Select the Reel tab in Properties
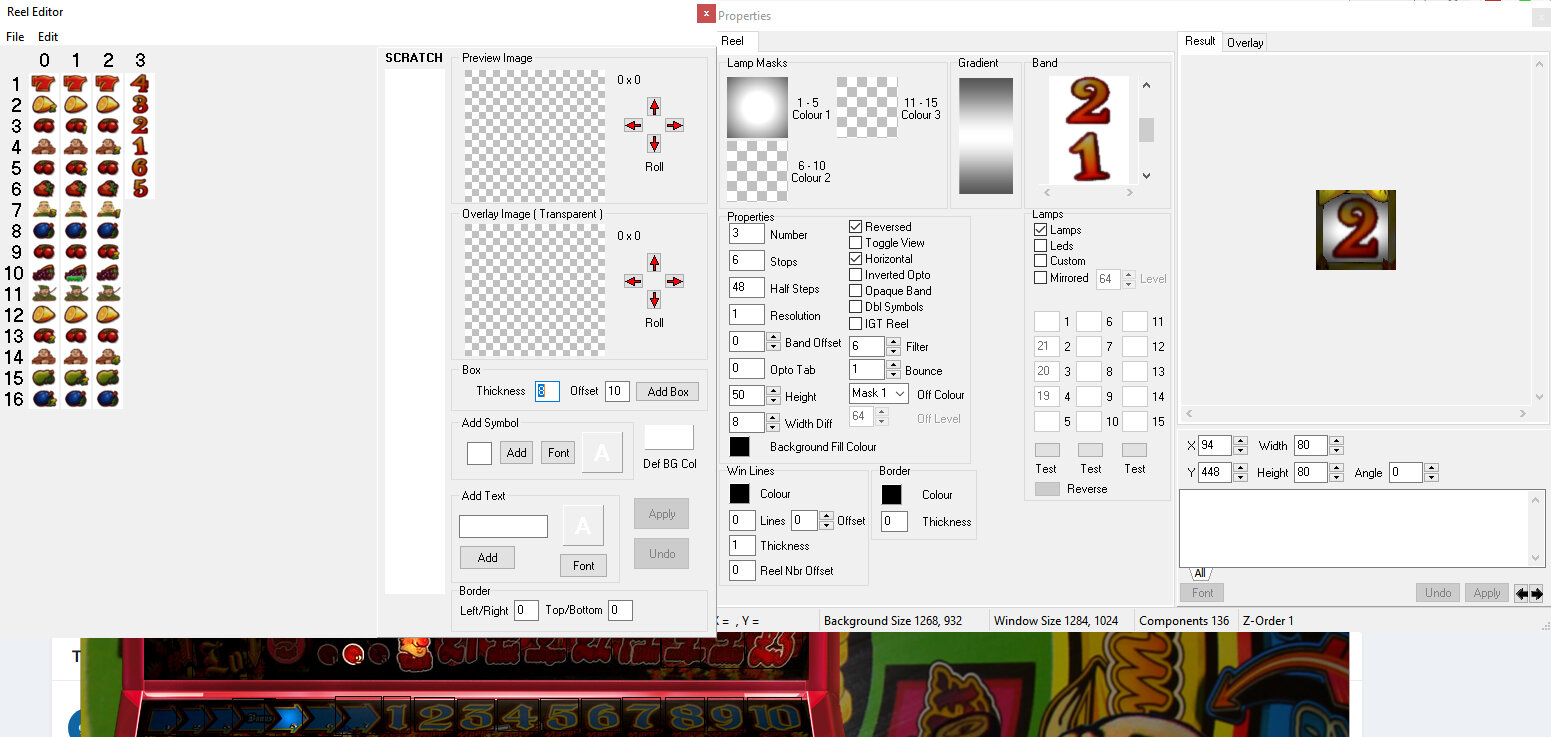The height and width of the screenshot is (737, 1551). click(733, 41)
